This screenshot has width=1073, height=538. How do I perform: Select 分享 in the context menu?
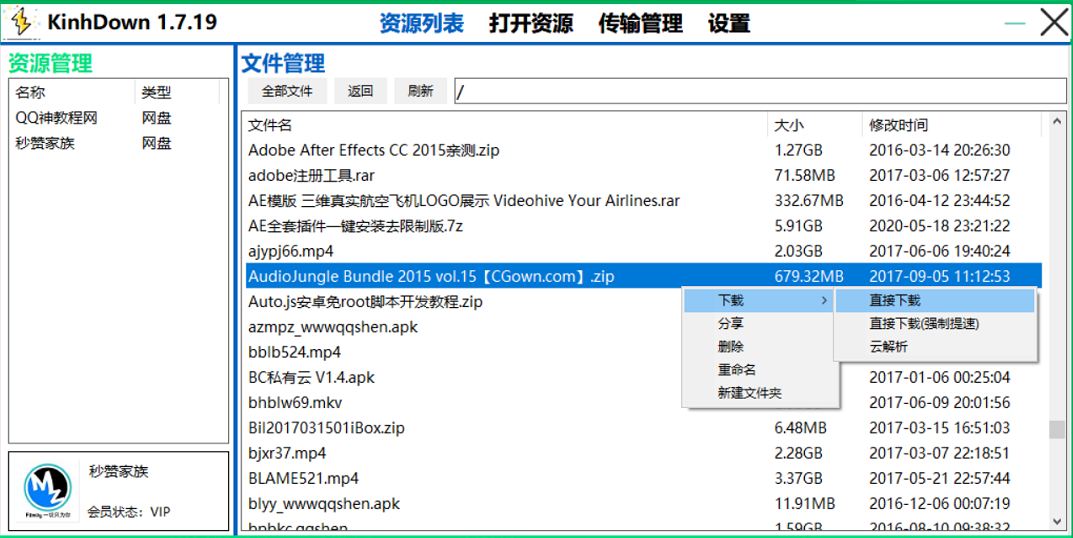pyautogui.click(x=760, y=324)
